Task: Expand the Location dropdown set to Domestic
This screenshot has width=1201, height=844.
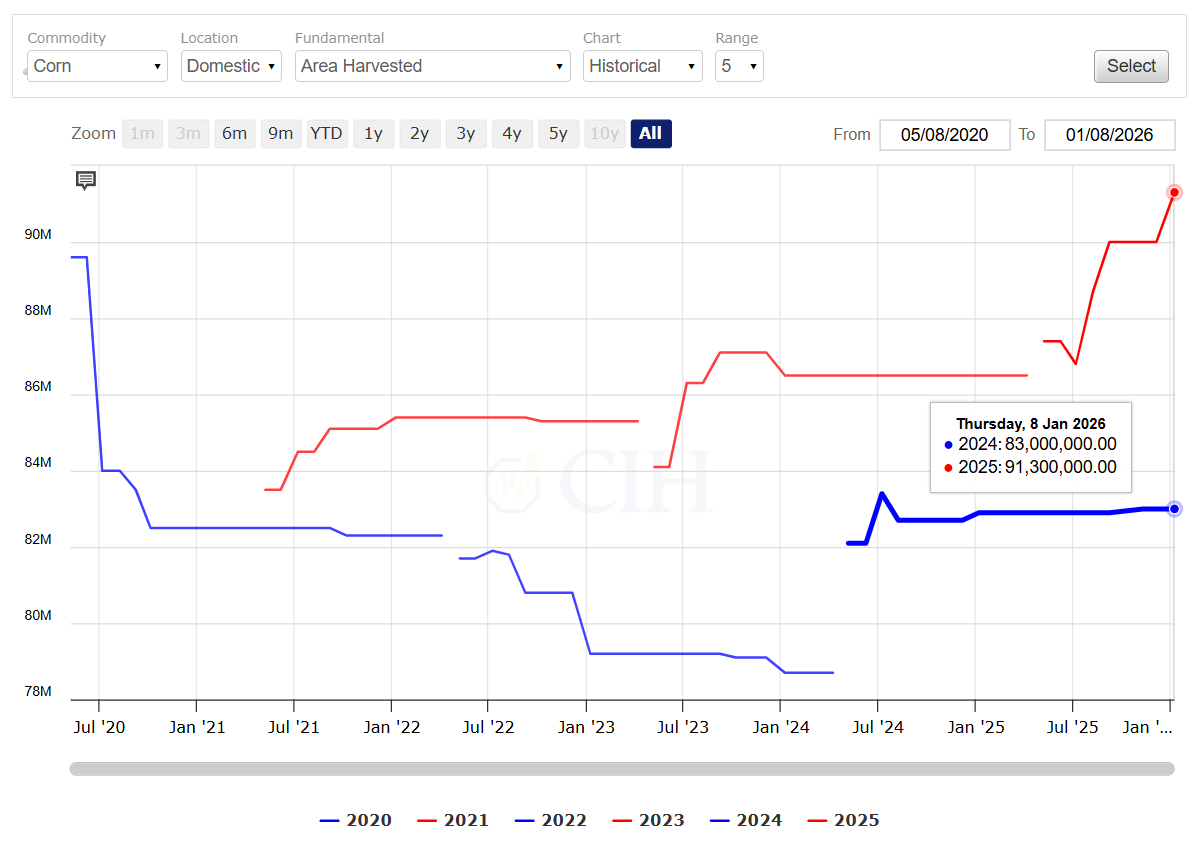Action: [x=231, y=66]
